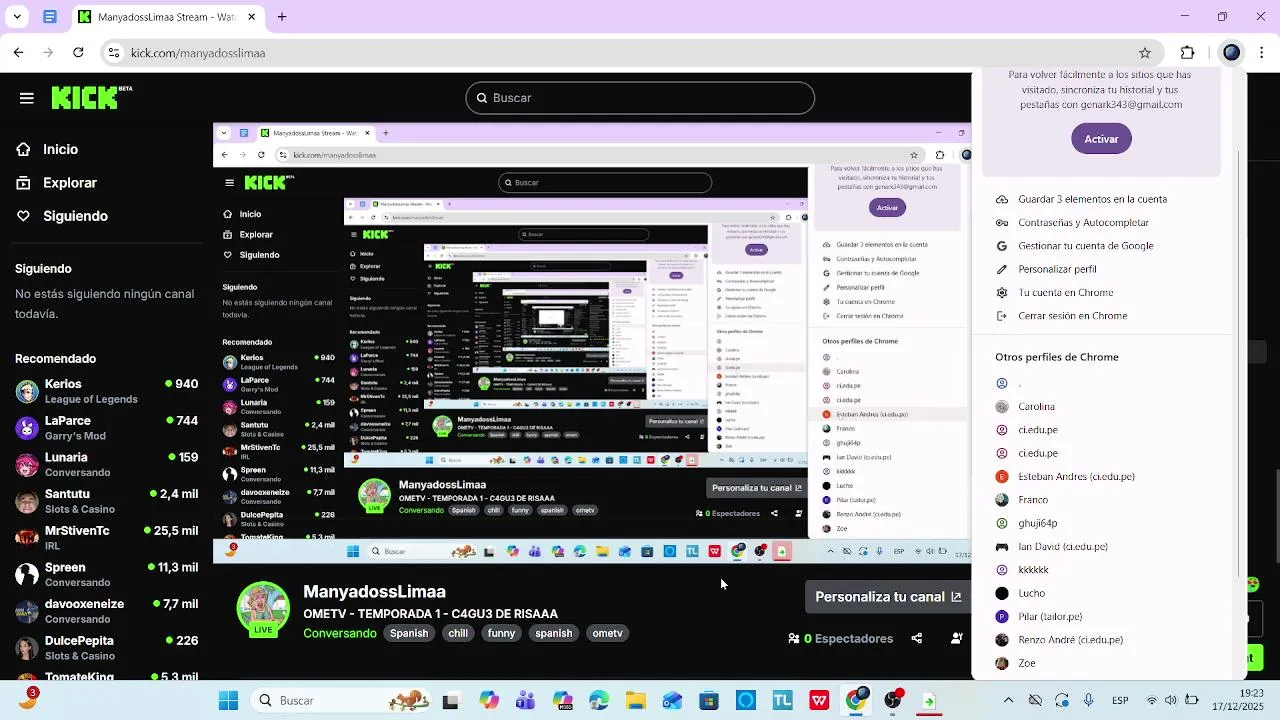Image resolution: width=1280 pixels, height=720 pixels.
Task: Open the hamburger menu beside the Kick logo
Action: pyautogui.click(x=27, y=98)
